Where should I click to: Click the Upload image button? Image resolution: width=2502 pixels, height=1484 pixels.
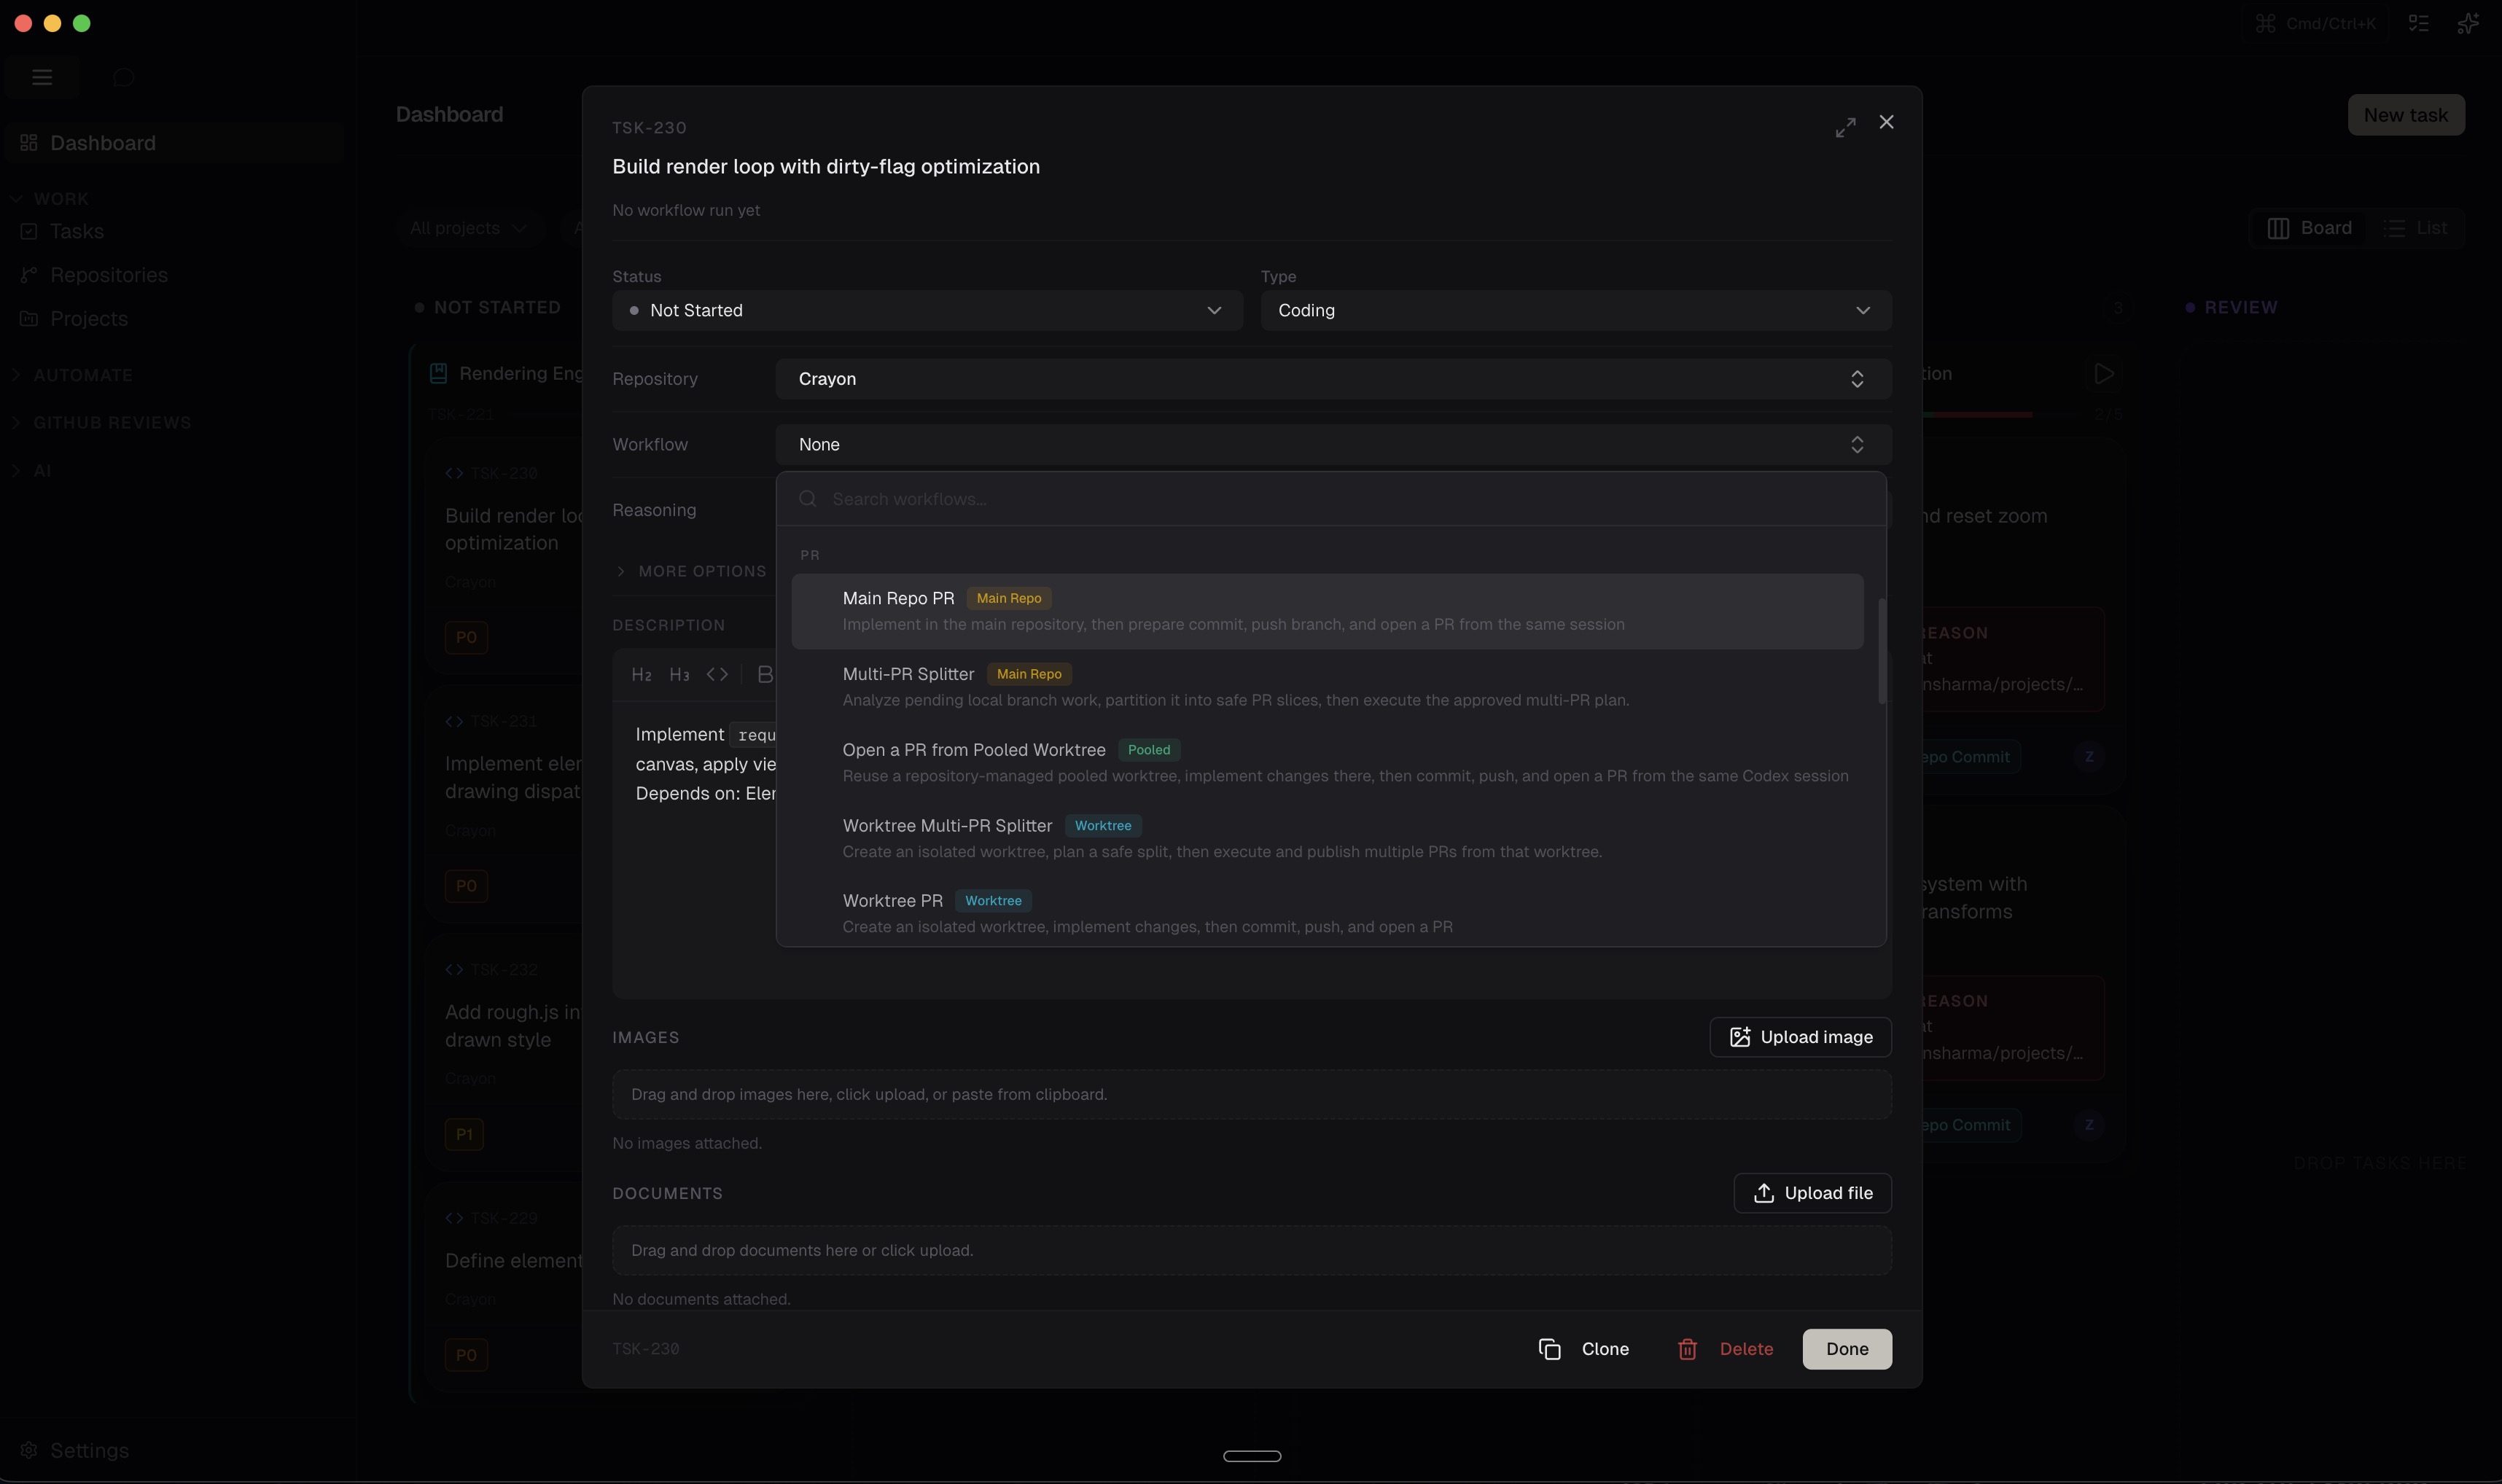tap(1800, 1037)
